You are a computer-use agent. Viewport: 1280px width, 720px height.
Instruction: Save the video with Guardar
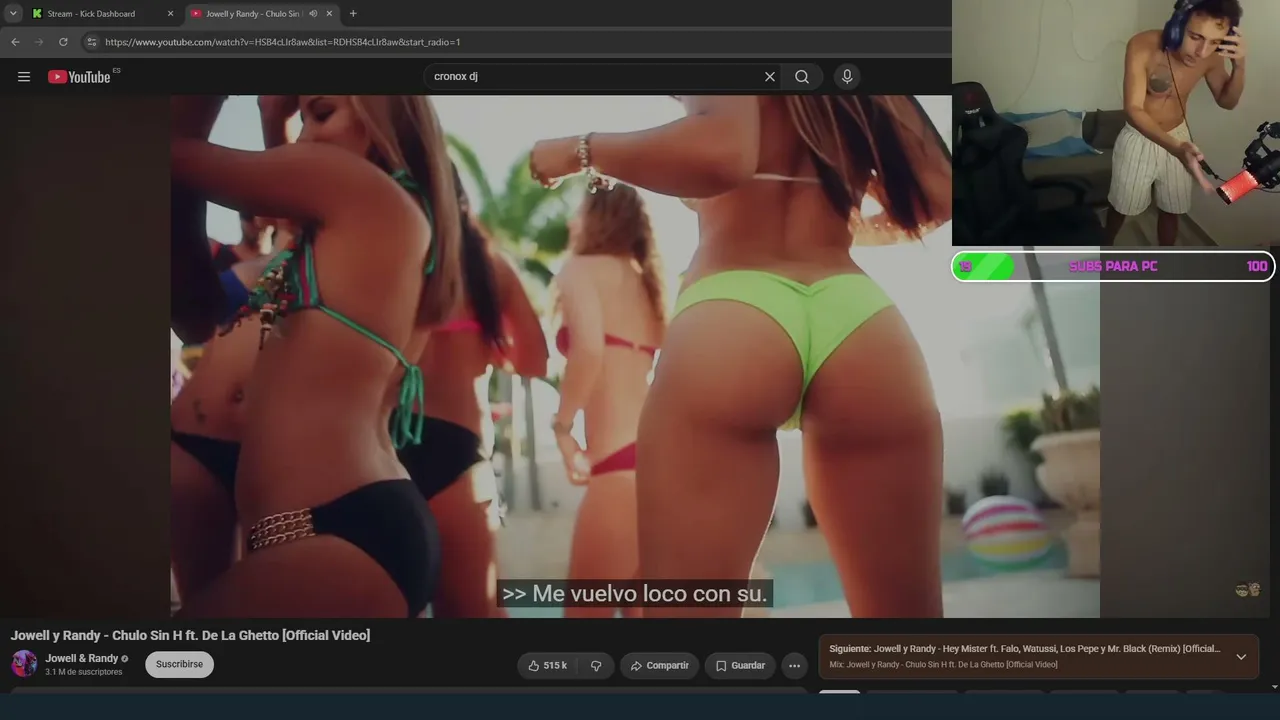(x=741, y=665)
